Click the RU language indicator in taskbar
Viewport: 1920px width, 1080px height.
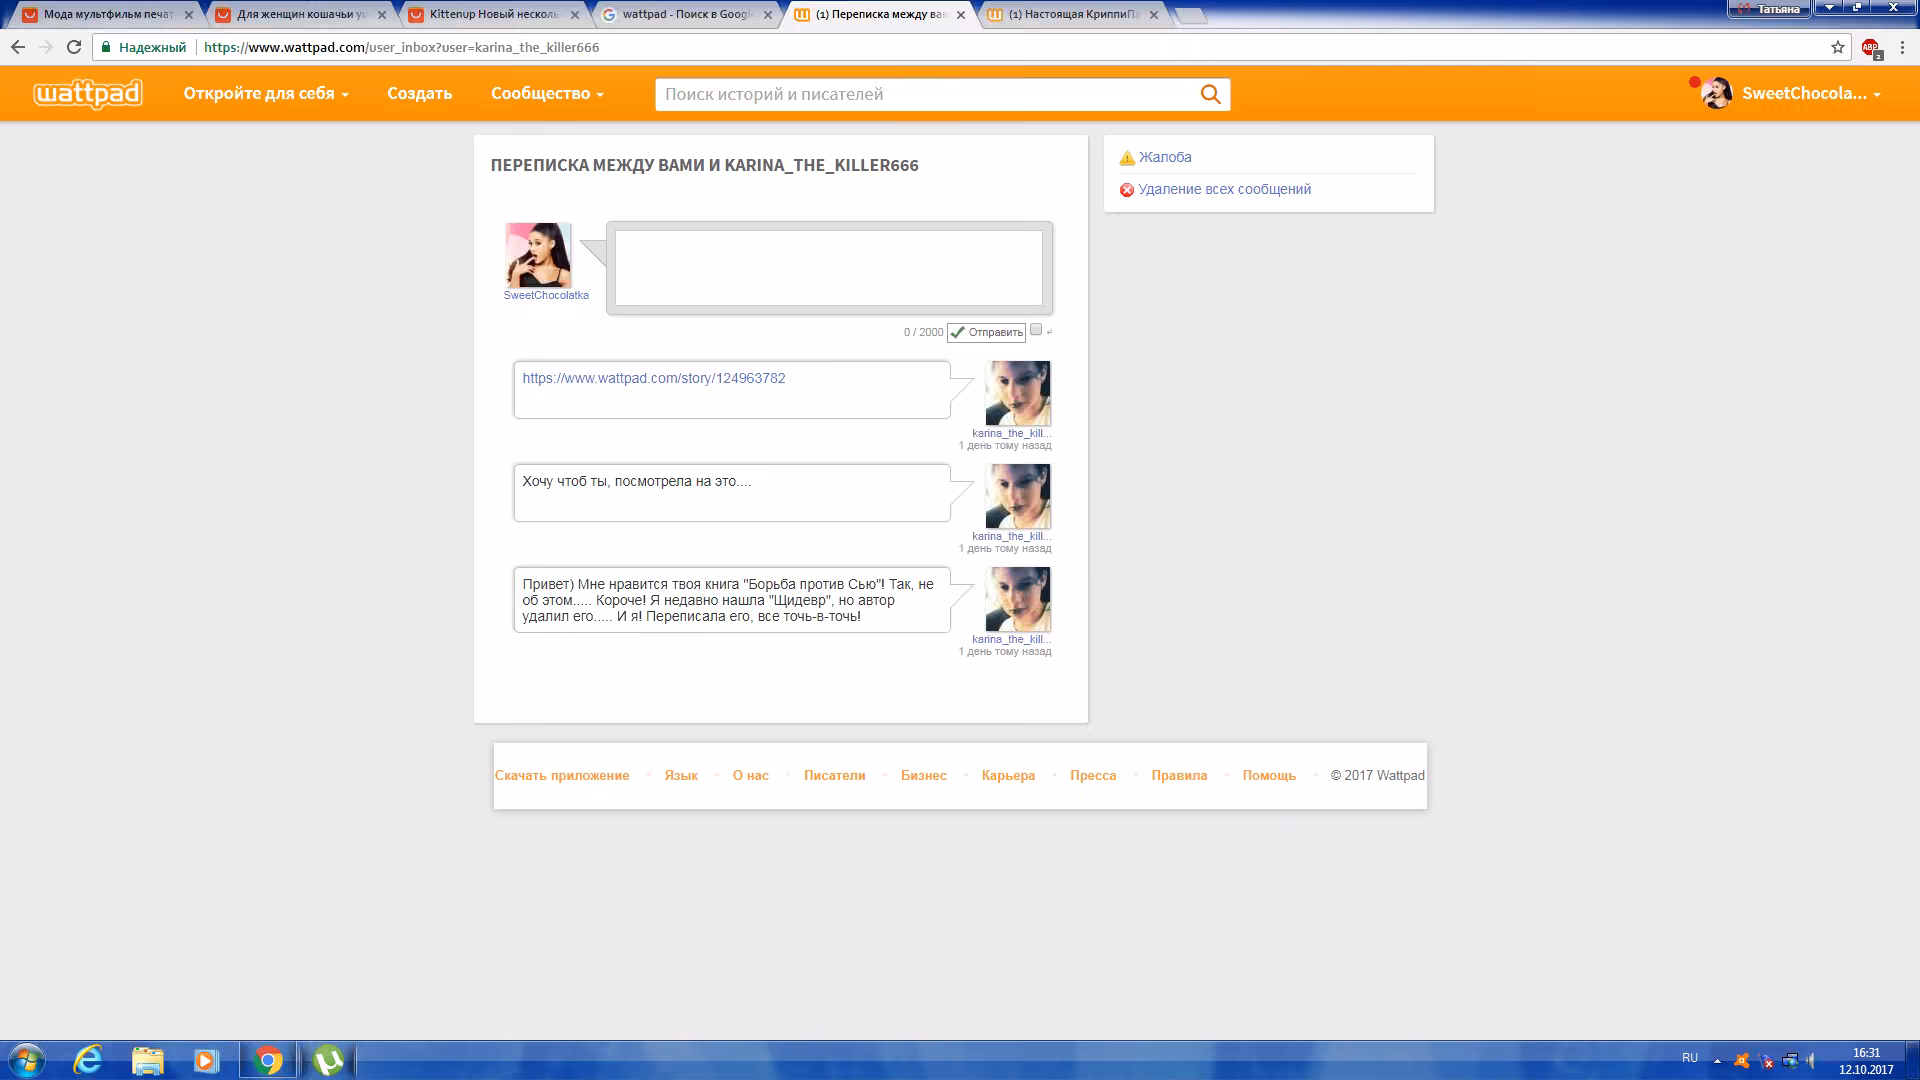[1690, 1058]
